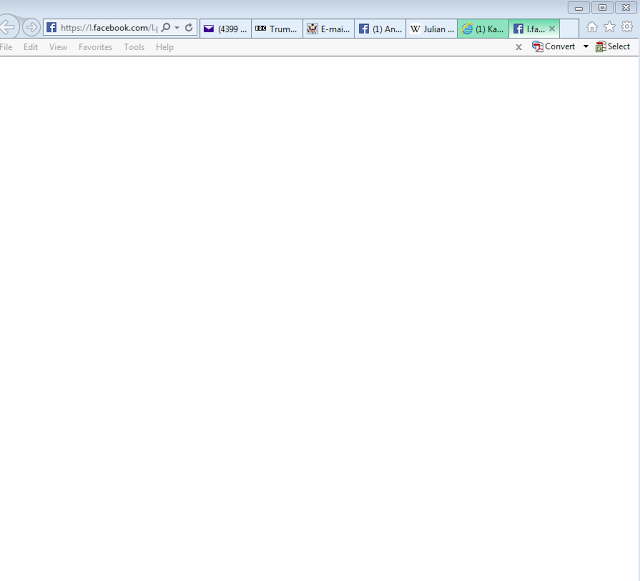640x581 pixels.
Task: Open Favorites with the star icon
Action: coord(609,27)
